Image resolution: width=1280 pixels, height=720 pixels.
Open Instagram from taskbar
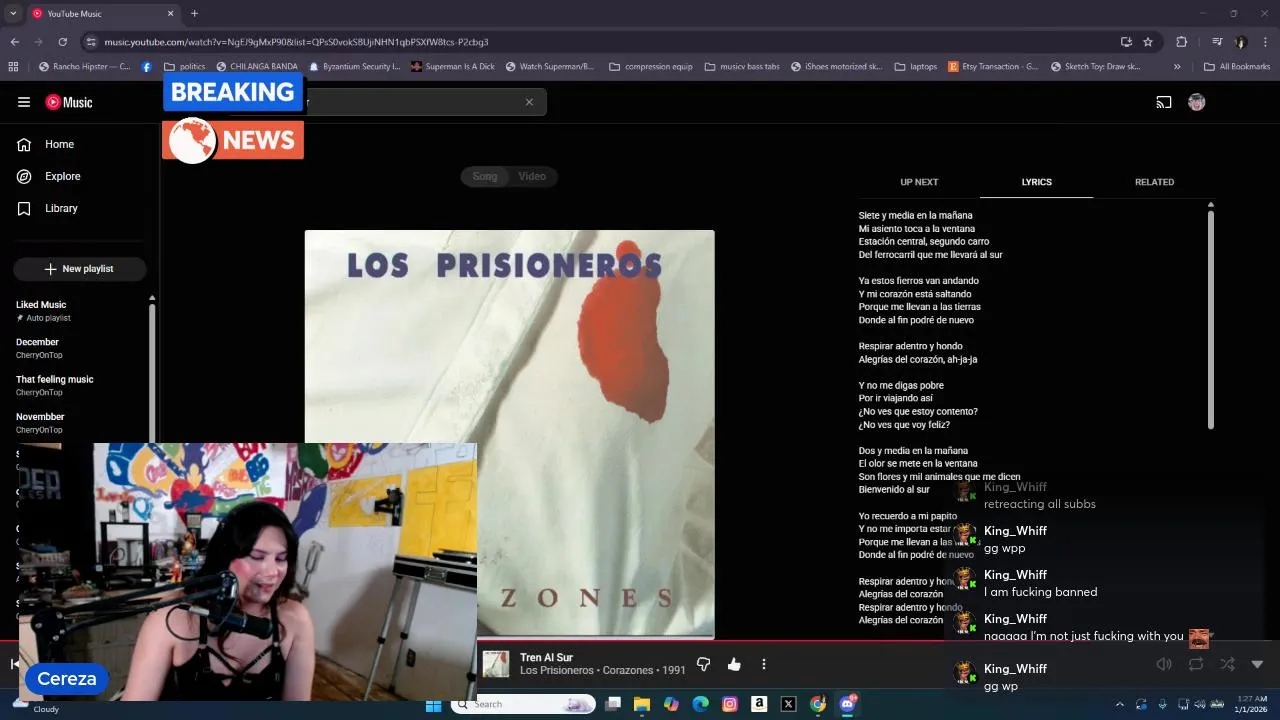coord(730,704)
